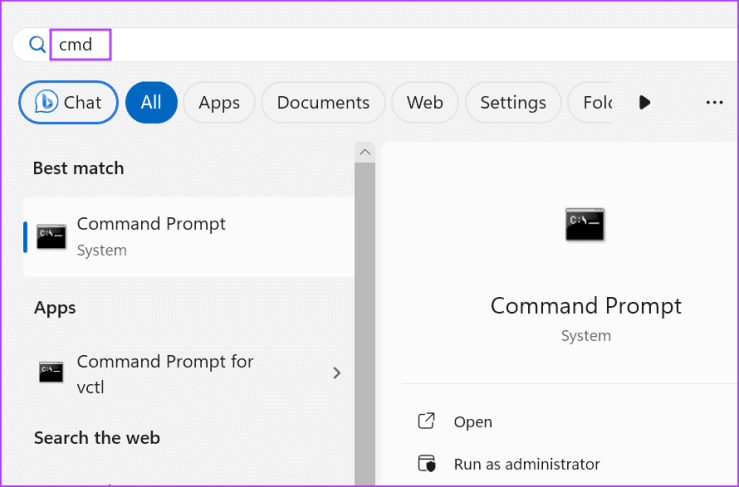Select the All filter tab
The width and height of the screenshot is (739, 487).
tap(151, 102)
